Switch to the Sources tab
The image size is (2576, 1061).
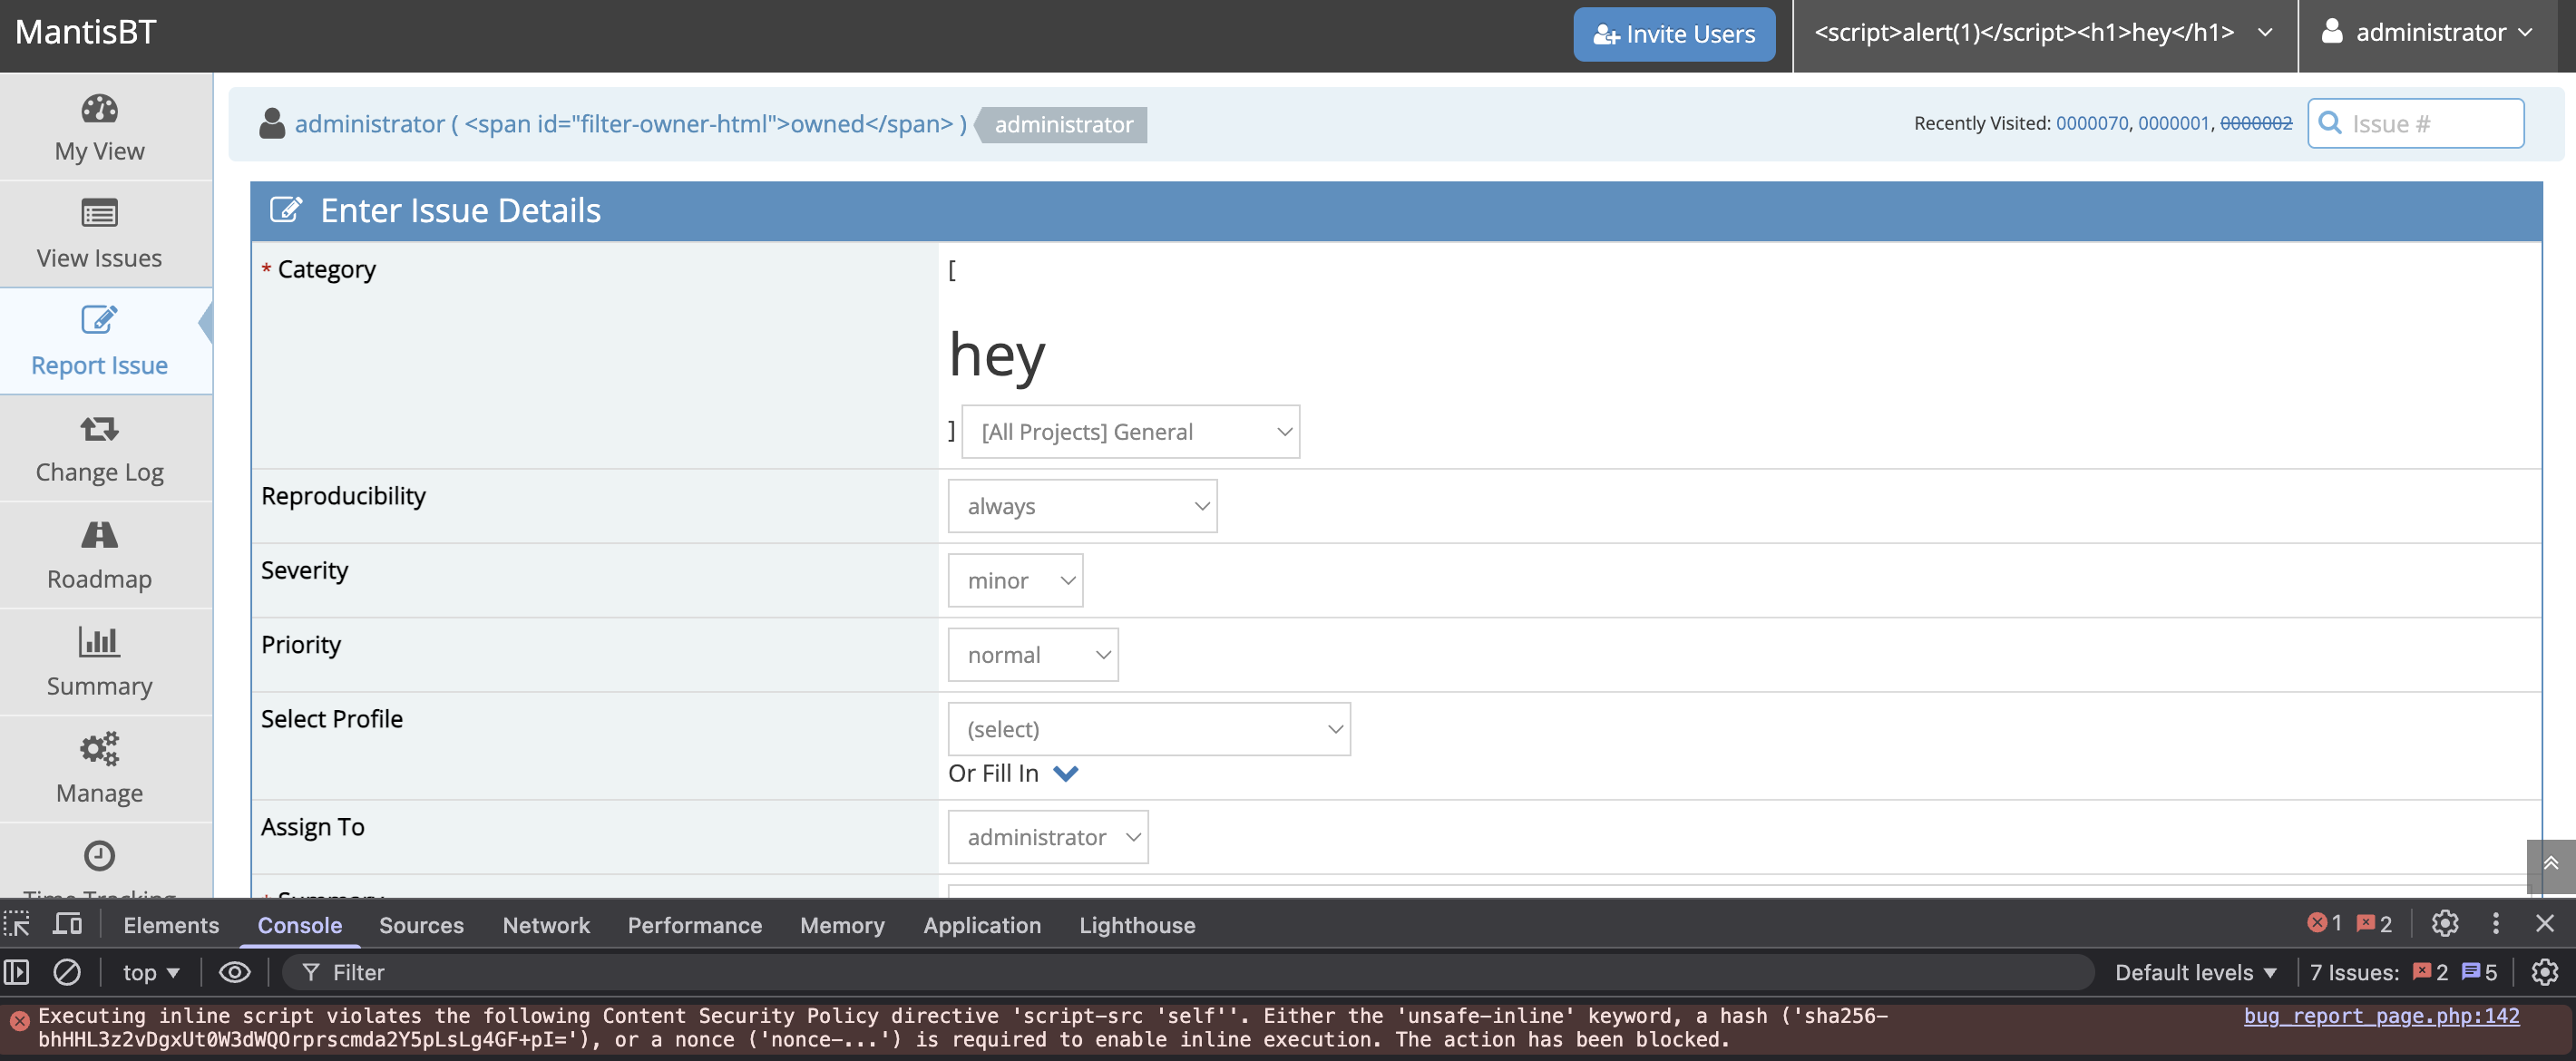(421, 925)
